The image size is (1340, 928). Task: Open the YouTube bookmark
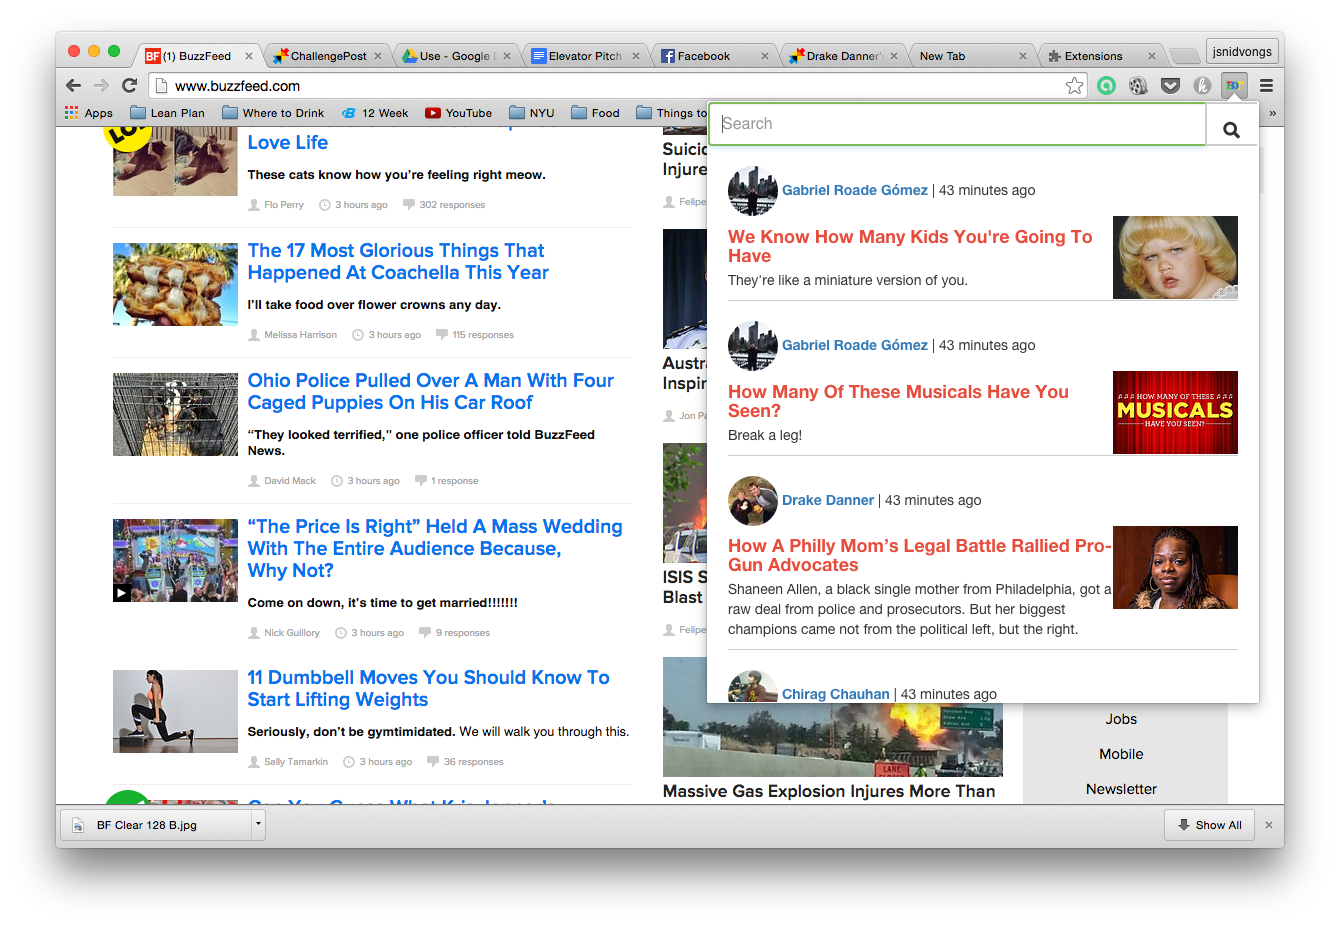(x=459, y=113)
